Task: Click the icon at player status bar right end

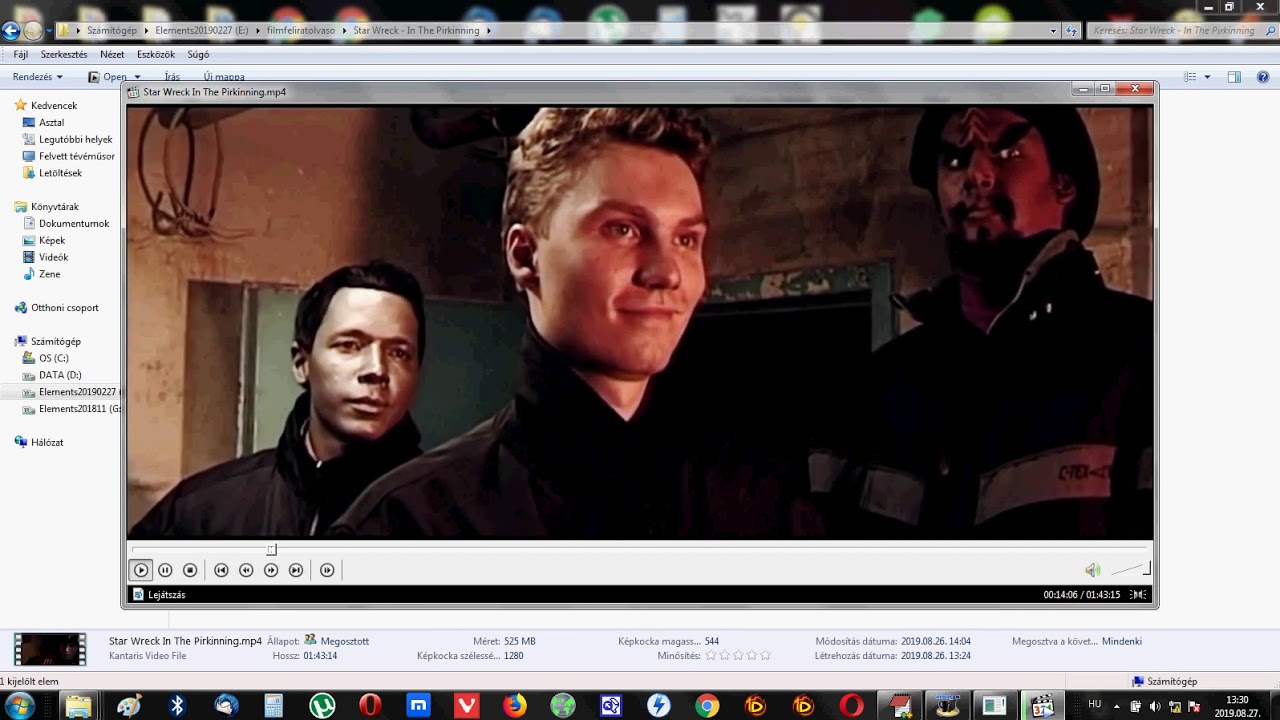Action: [x=1138, y=594]
